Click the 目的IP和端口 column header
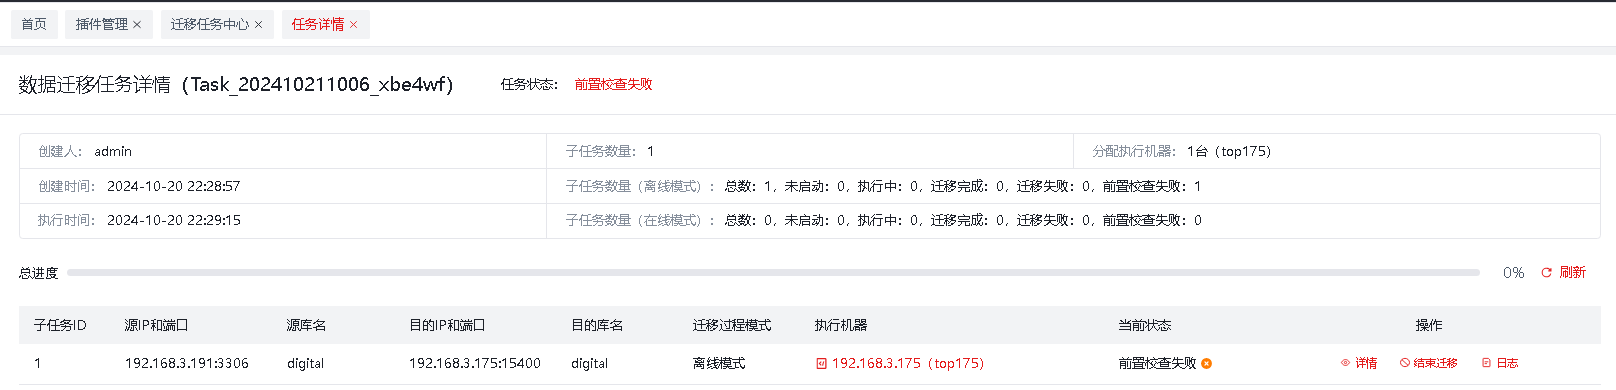Screen dimensions: 1616x390 click(447, 325)
